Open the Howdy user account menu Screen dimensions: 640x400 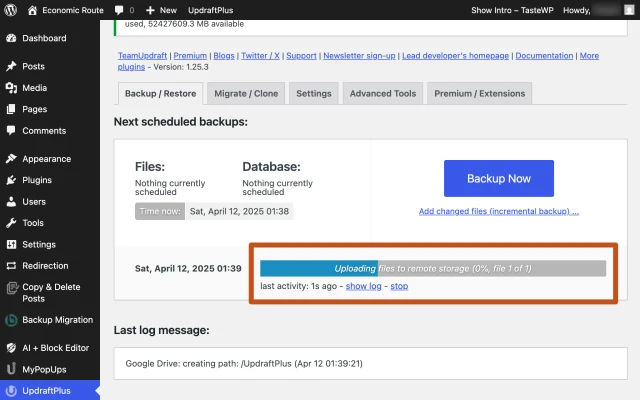pos(590,9)
